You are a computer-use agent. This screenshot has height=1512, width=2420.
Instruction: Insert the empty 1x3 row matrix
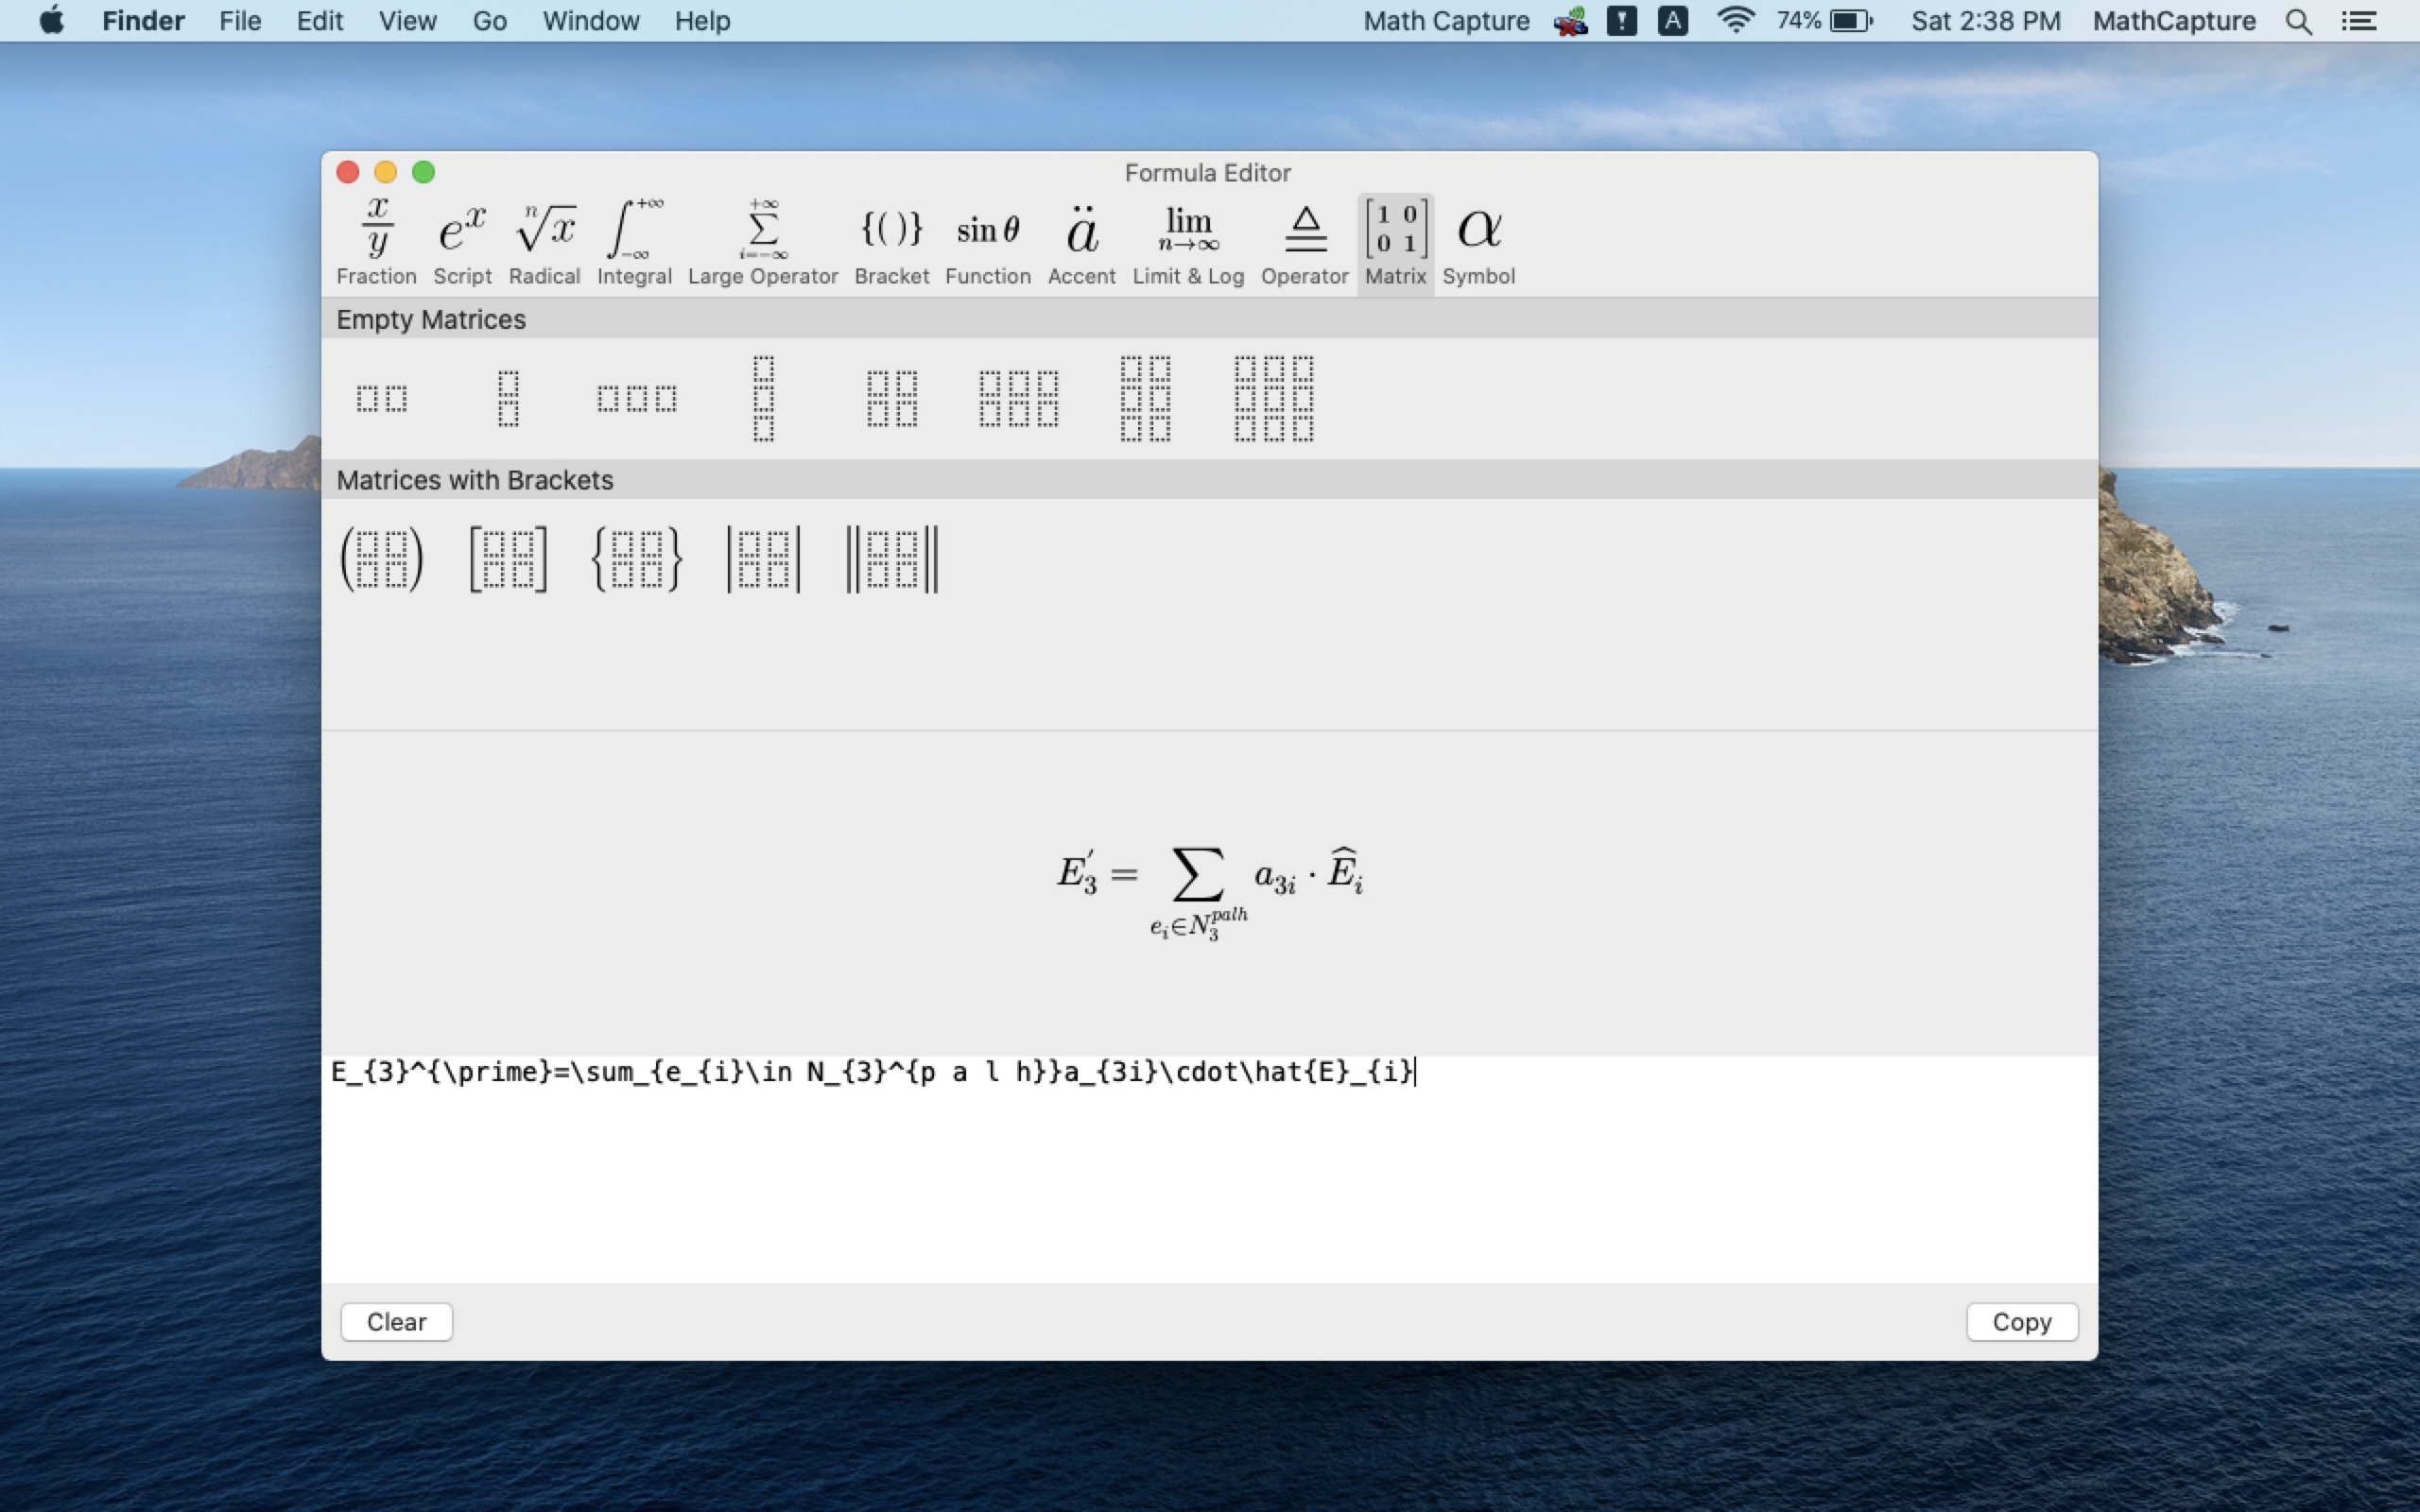click(637, 398)
